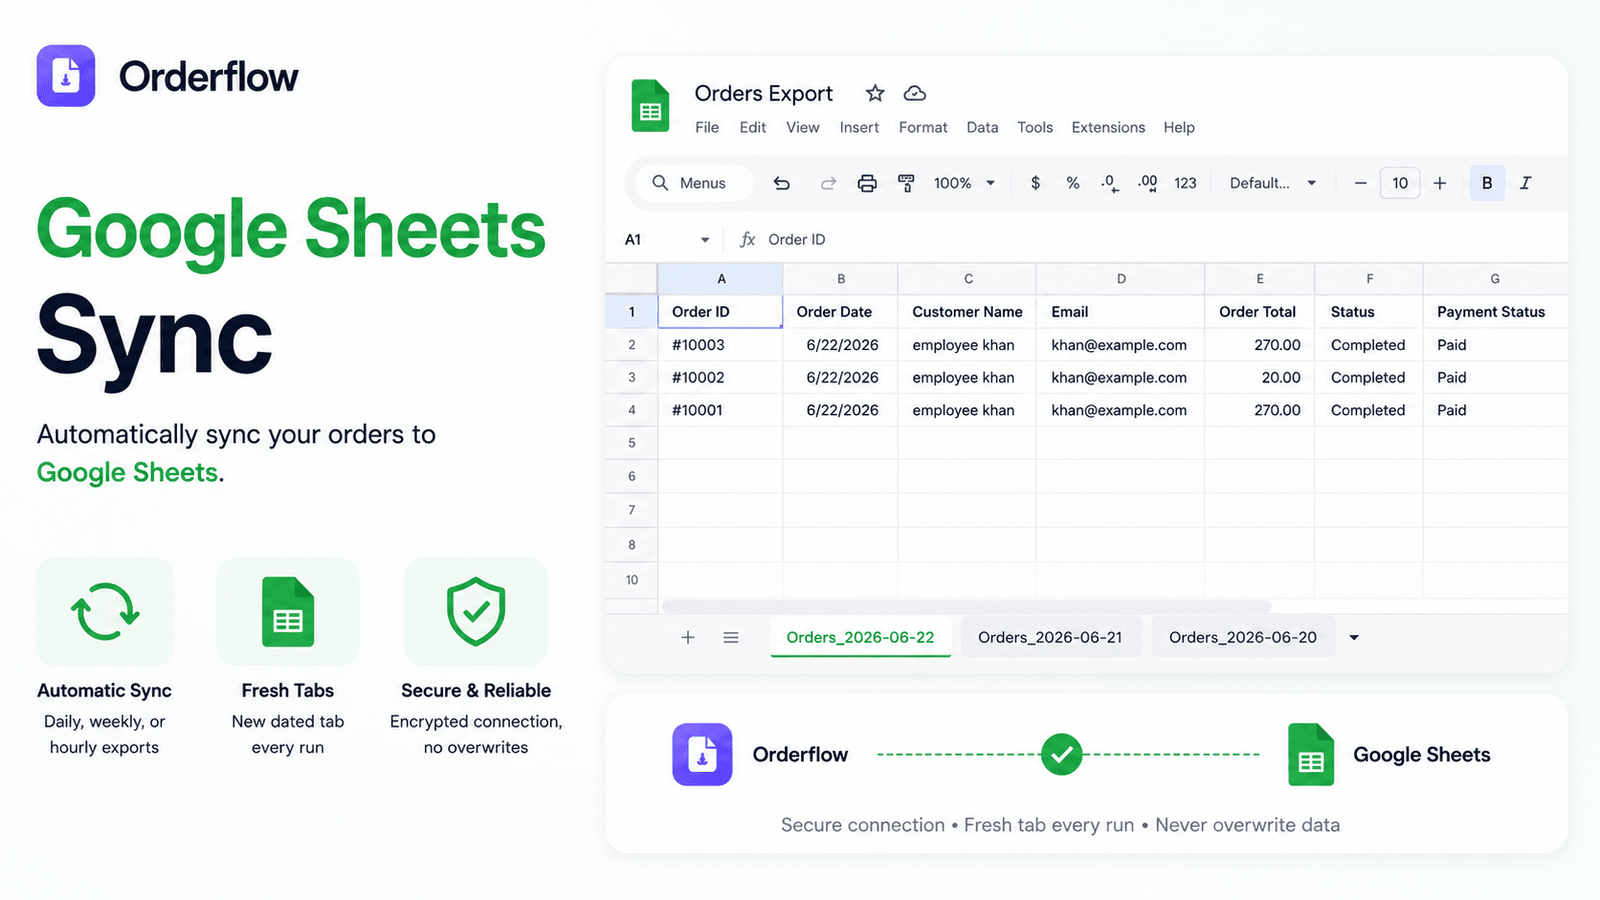Open the Insert menu

pos(860,127)
